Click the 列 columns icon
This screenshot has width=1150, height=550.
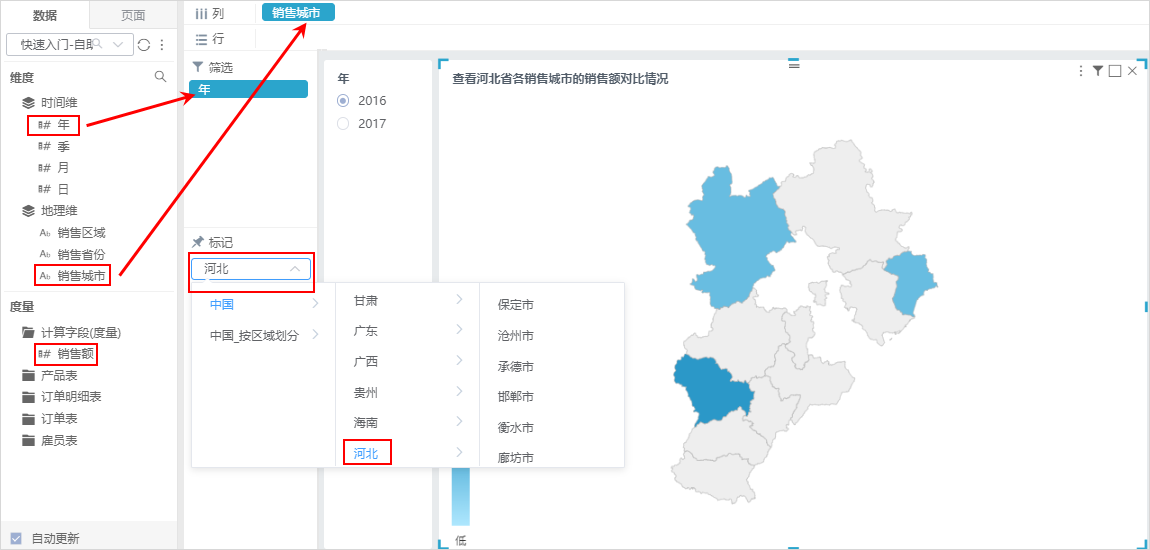click(200, 13)
